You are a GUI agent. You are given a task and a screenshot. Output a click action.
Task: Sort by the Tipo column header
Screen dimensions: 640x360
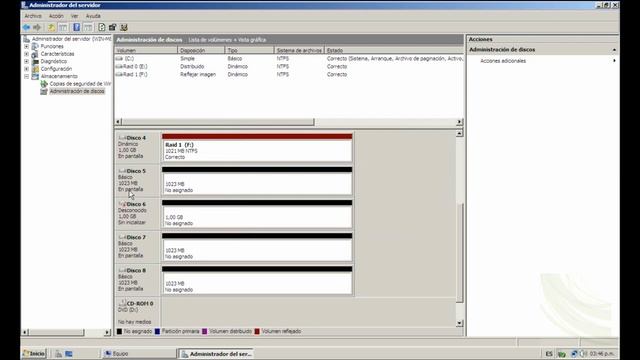point(249,50)
